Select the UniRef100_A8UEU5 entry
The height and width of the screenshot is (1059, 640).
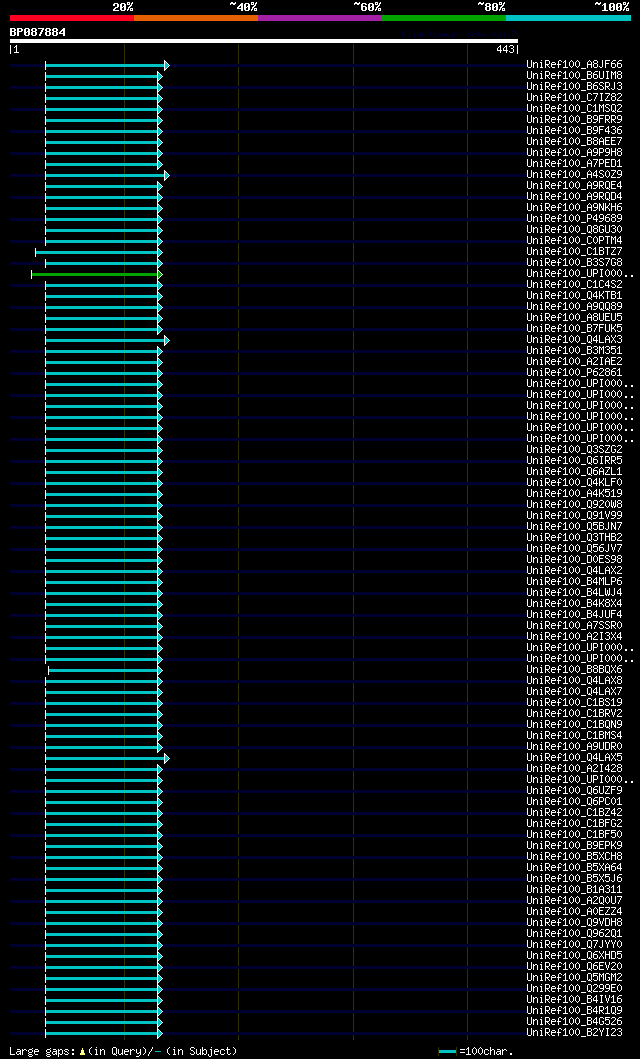[575, 317]
